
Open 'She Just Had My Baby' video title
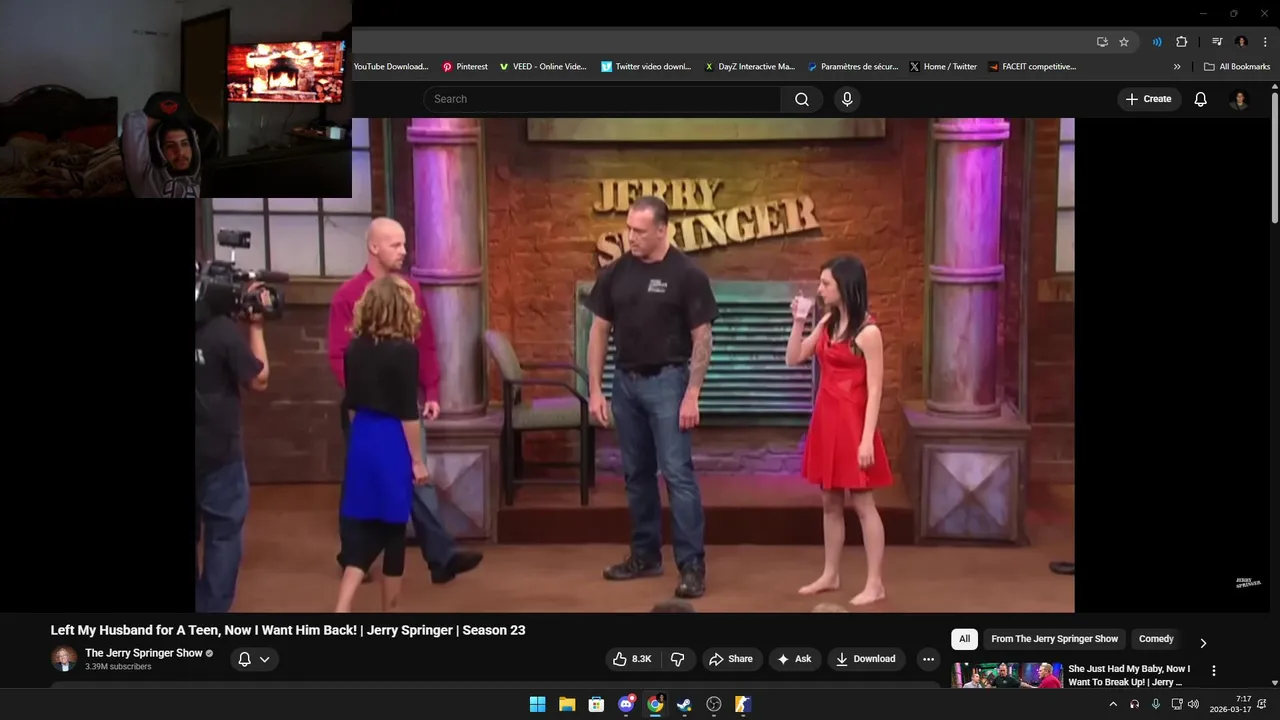pyautogui.click(x=1129, y=675)
